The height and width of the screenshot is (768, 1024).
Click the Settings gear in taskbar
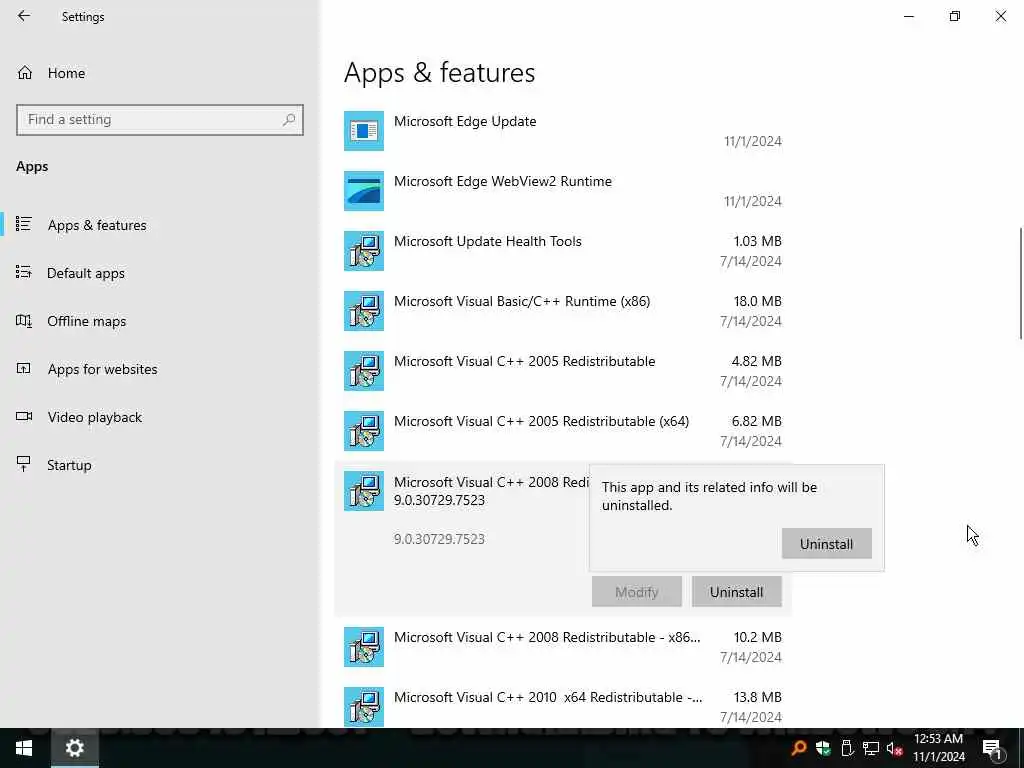click(74, 748)
